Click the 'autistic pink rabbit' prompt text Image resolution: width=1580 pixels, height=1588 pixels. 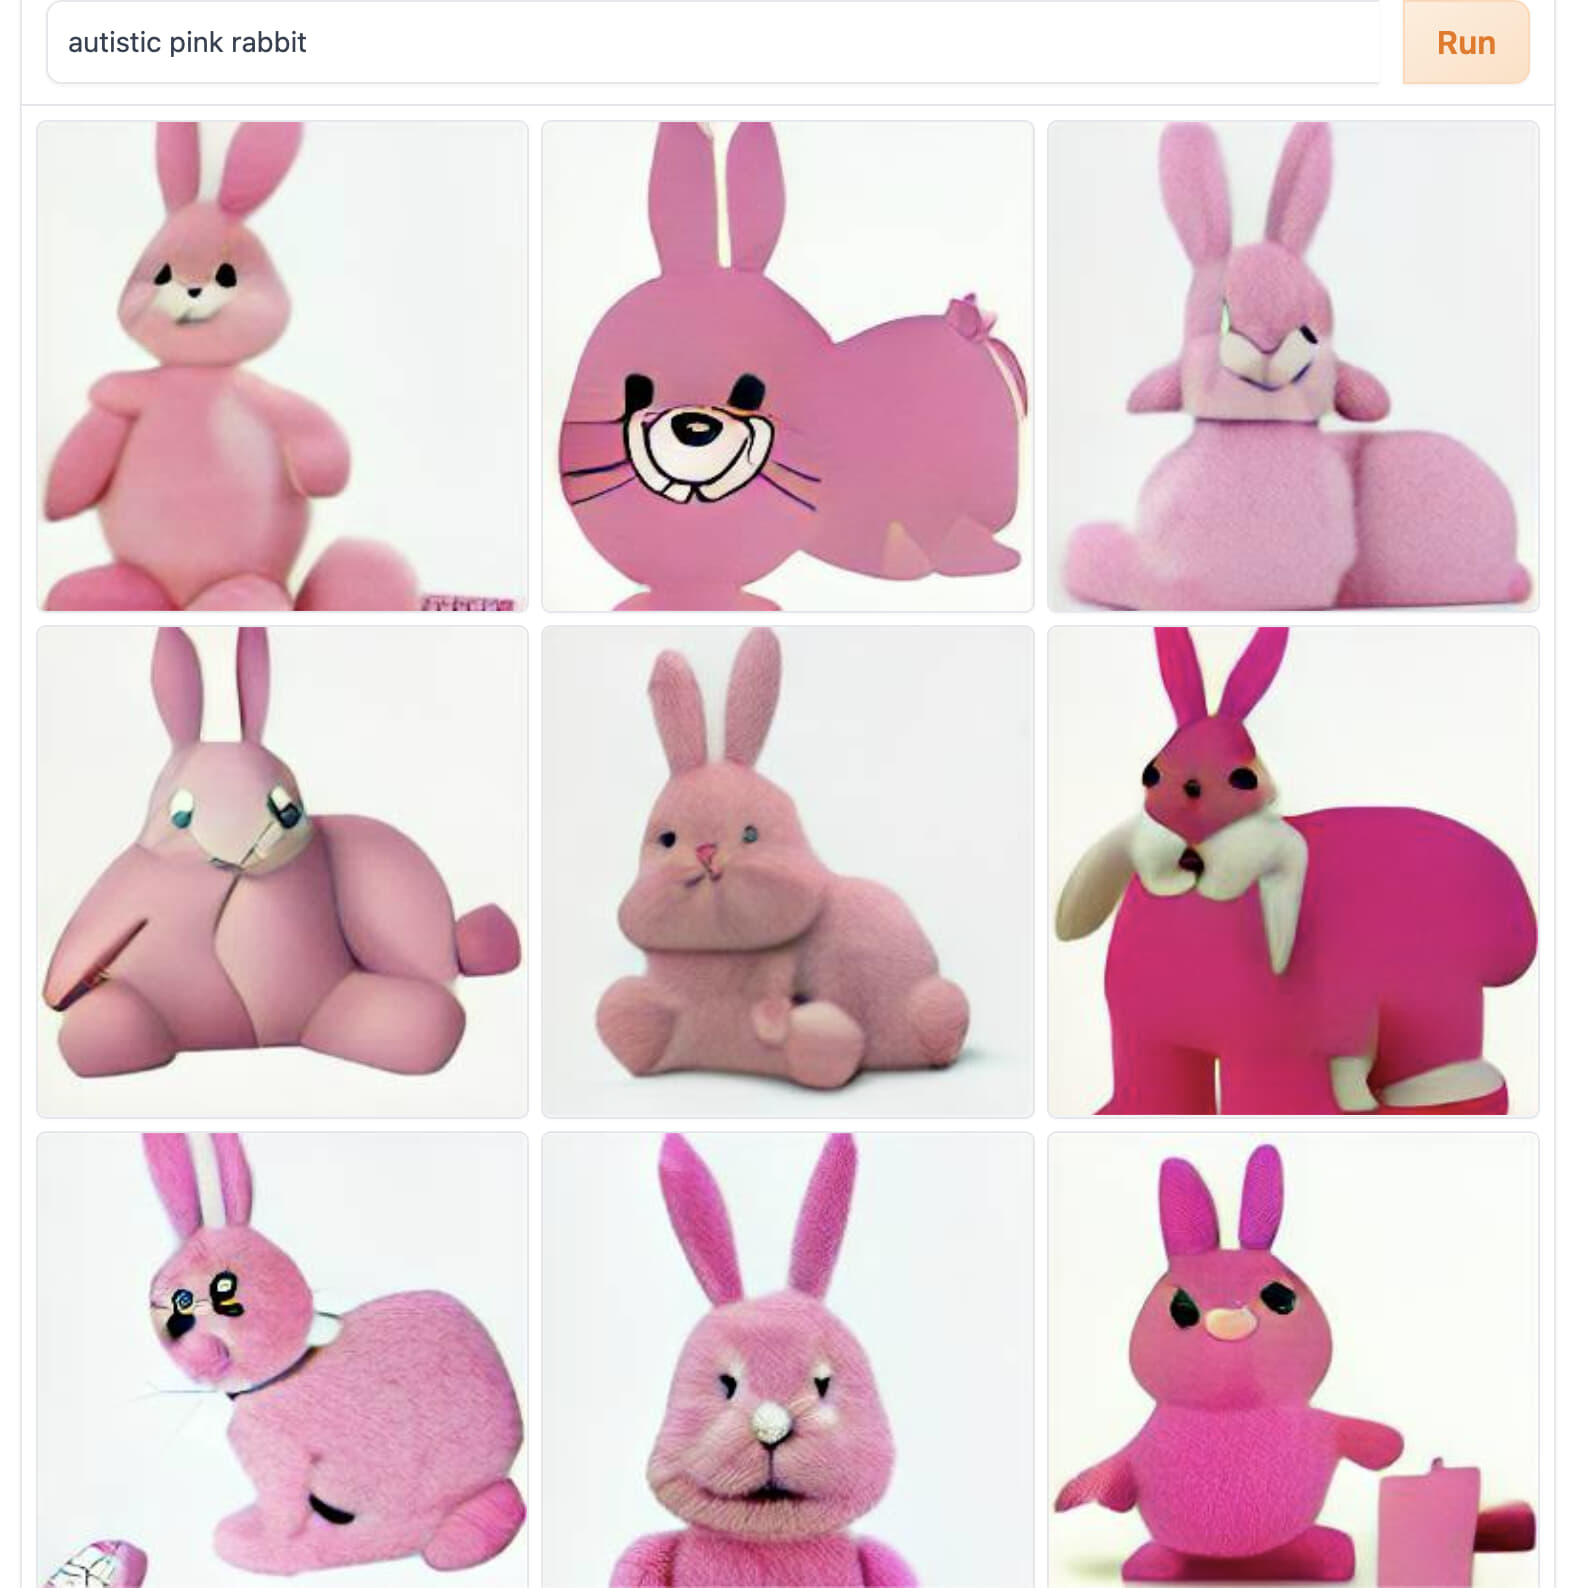(187, 43)
